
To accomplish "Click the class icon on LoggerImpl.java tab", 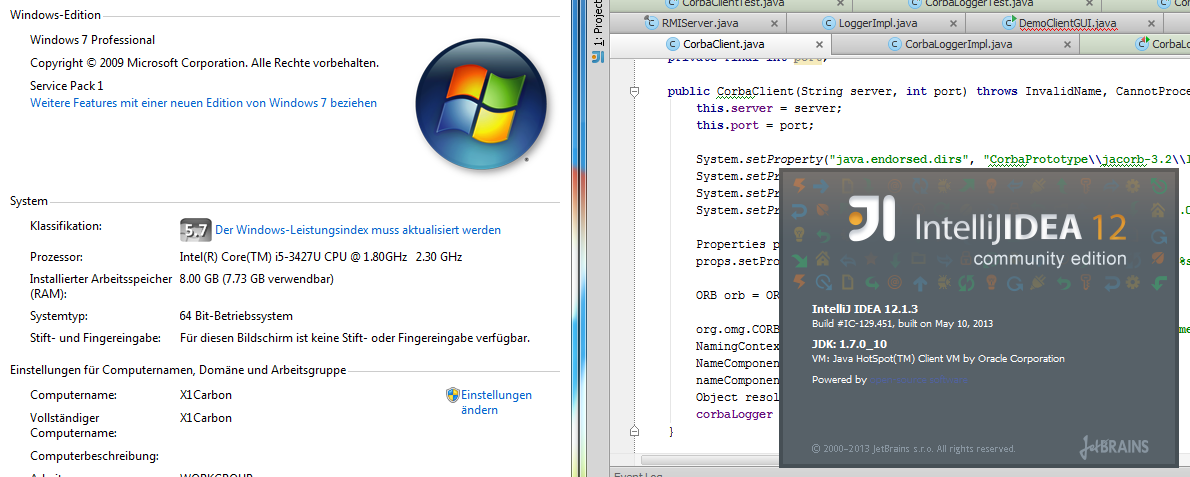I will click(828, 23).
